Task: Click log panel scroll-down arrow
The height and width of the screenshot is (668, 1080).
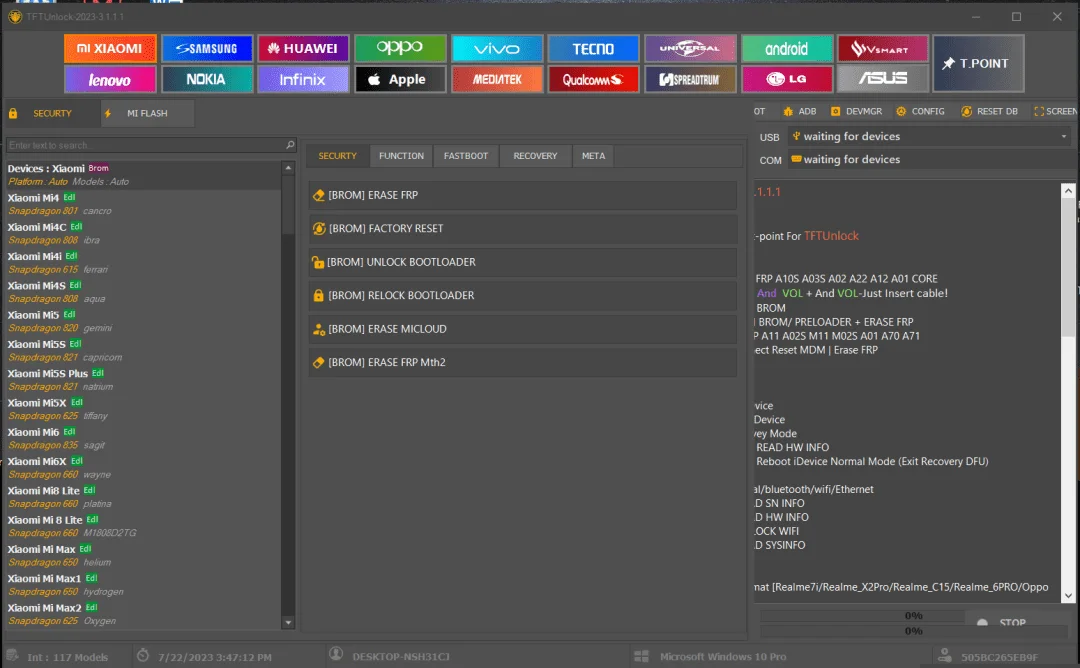Action: (x=1068, y=596)
